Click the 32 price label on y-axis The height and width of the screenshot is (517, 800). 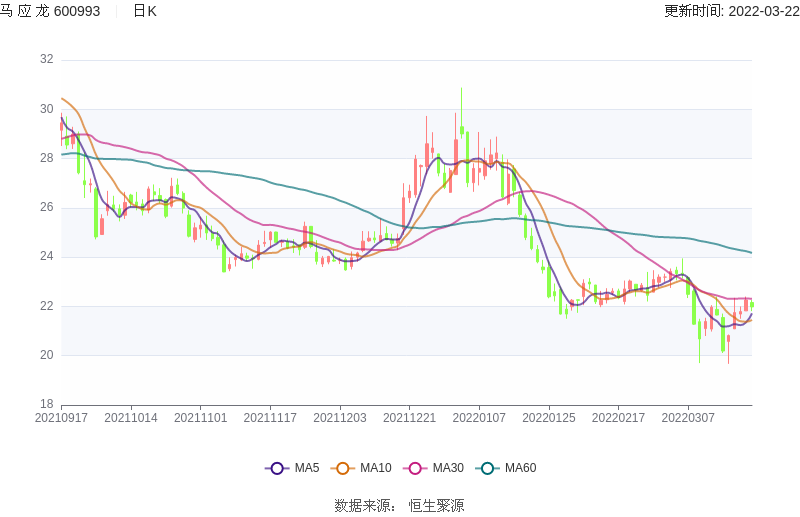click(46, 60)
